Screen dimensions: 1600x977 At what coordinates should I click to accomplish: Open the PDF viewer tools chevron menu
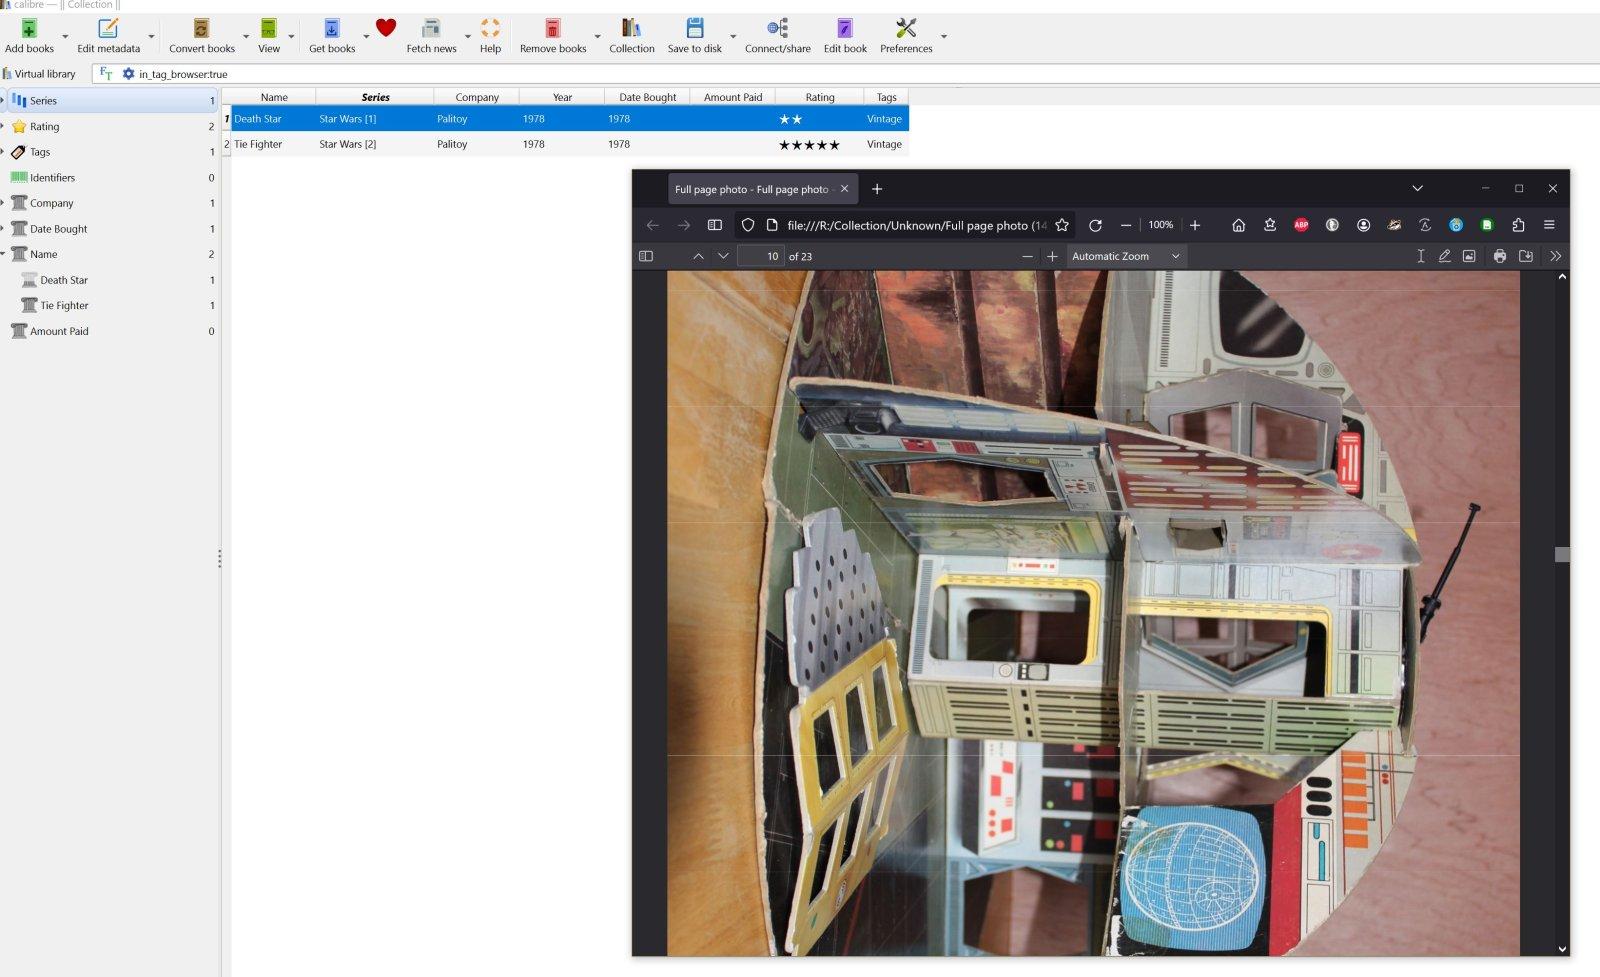[x=1555, y=256]
